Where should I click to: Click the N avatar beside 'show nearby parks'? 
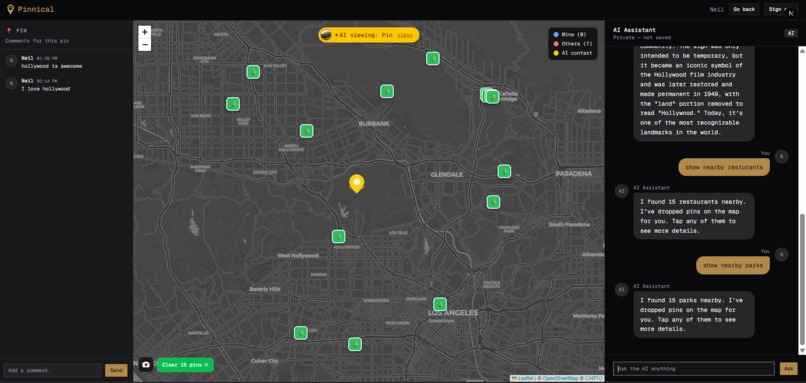click(x=781, y=254)
